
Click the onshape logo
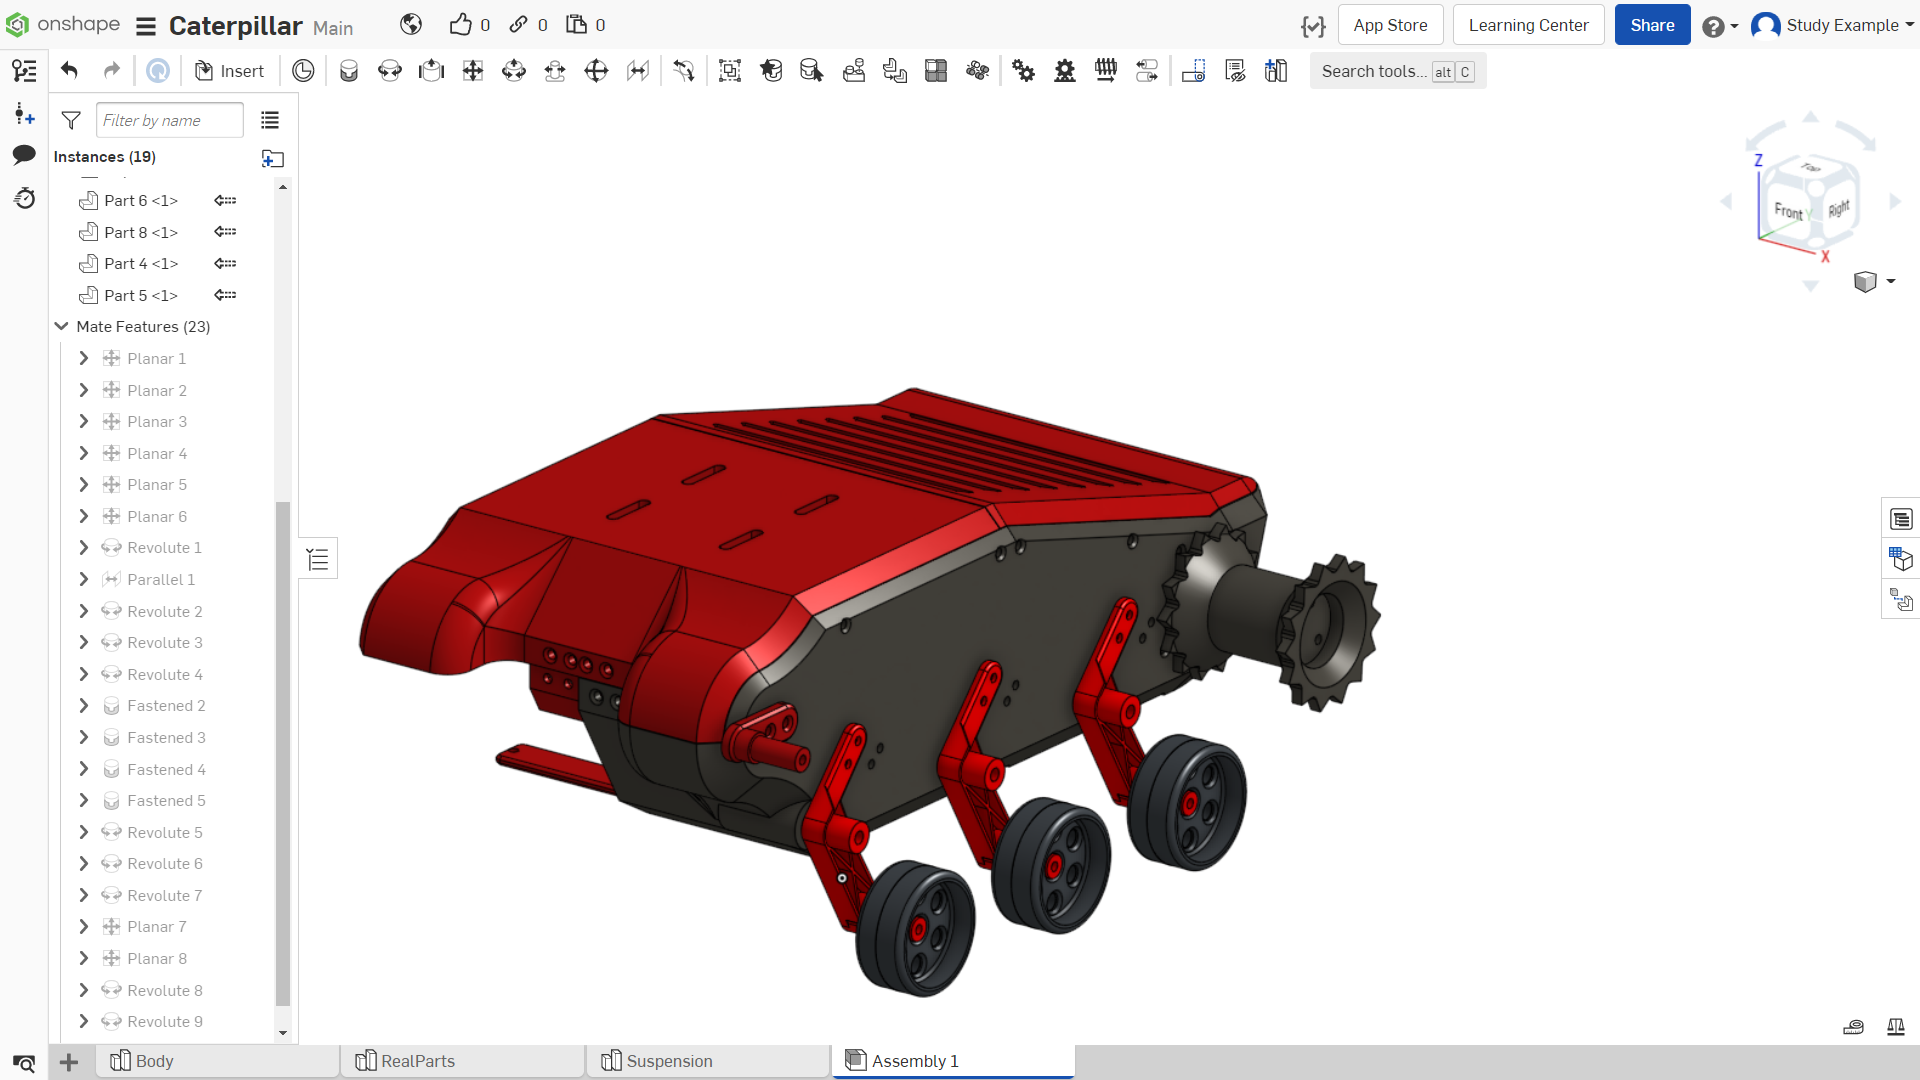(63, 24)
